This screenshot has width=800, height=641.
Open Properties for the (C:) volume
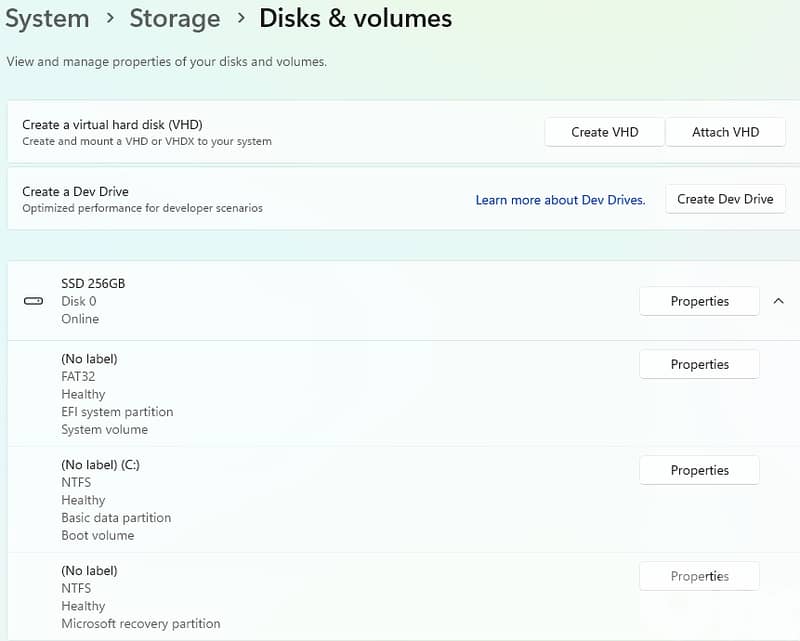(699, 470)
